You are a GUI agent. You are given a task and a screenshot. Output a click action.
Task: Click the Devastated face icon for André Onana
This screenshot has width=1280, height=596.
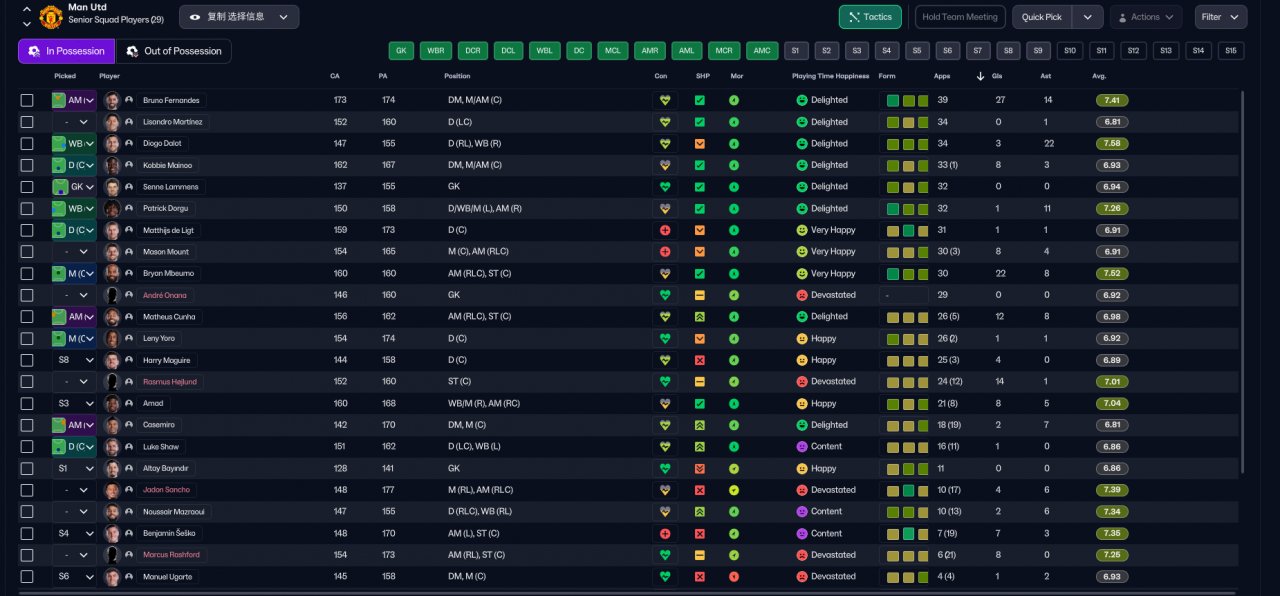(x=801, y=295)
